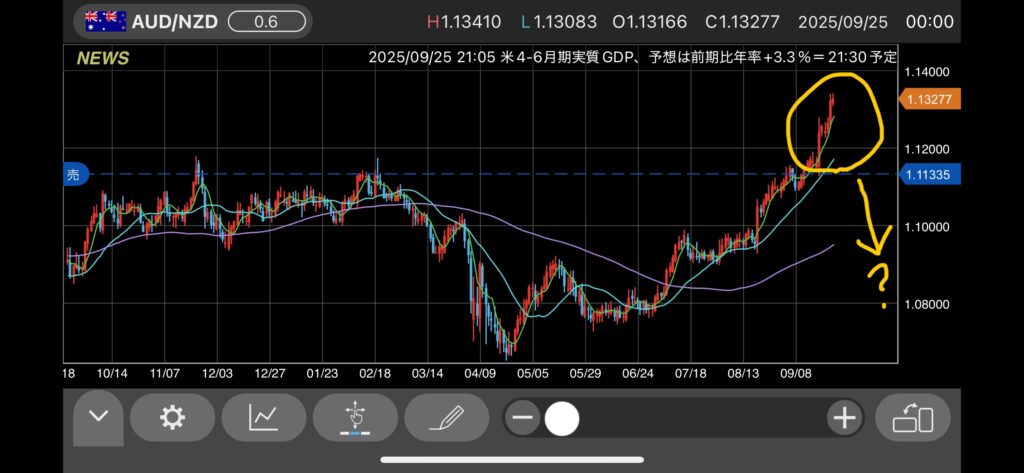This screenshot has width=1024, height=473.
Task: Select the pencil drawing tool
Action: (x=445, y=418)
